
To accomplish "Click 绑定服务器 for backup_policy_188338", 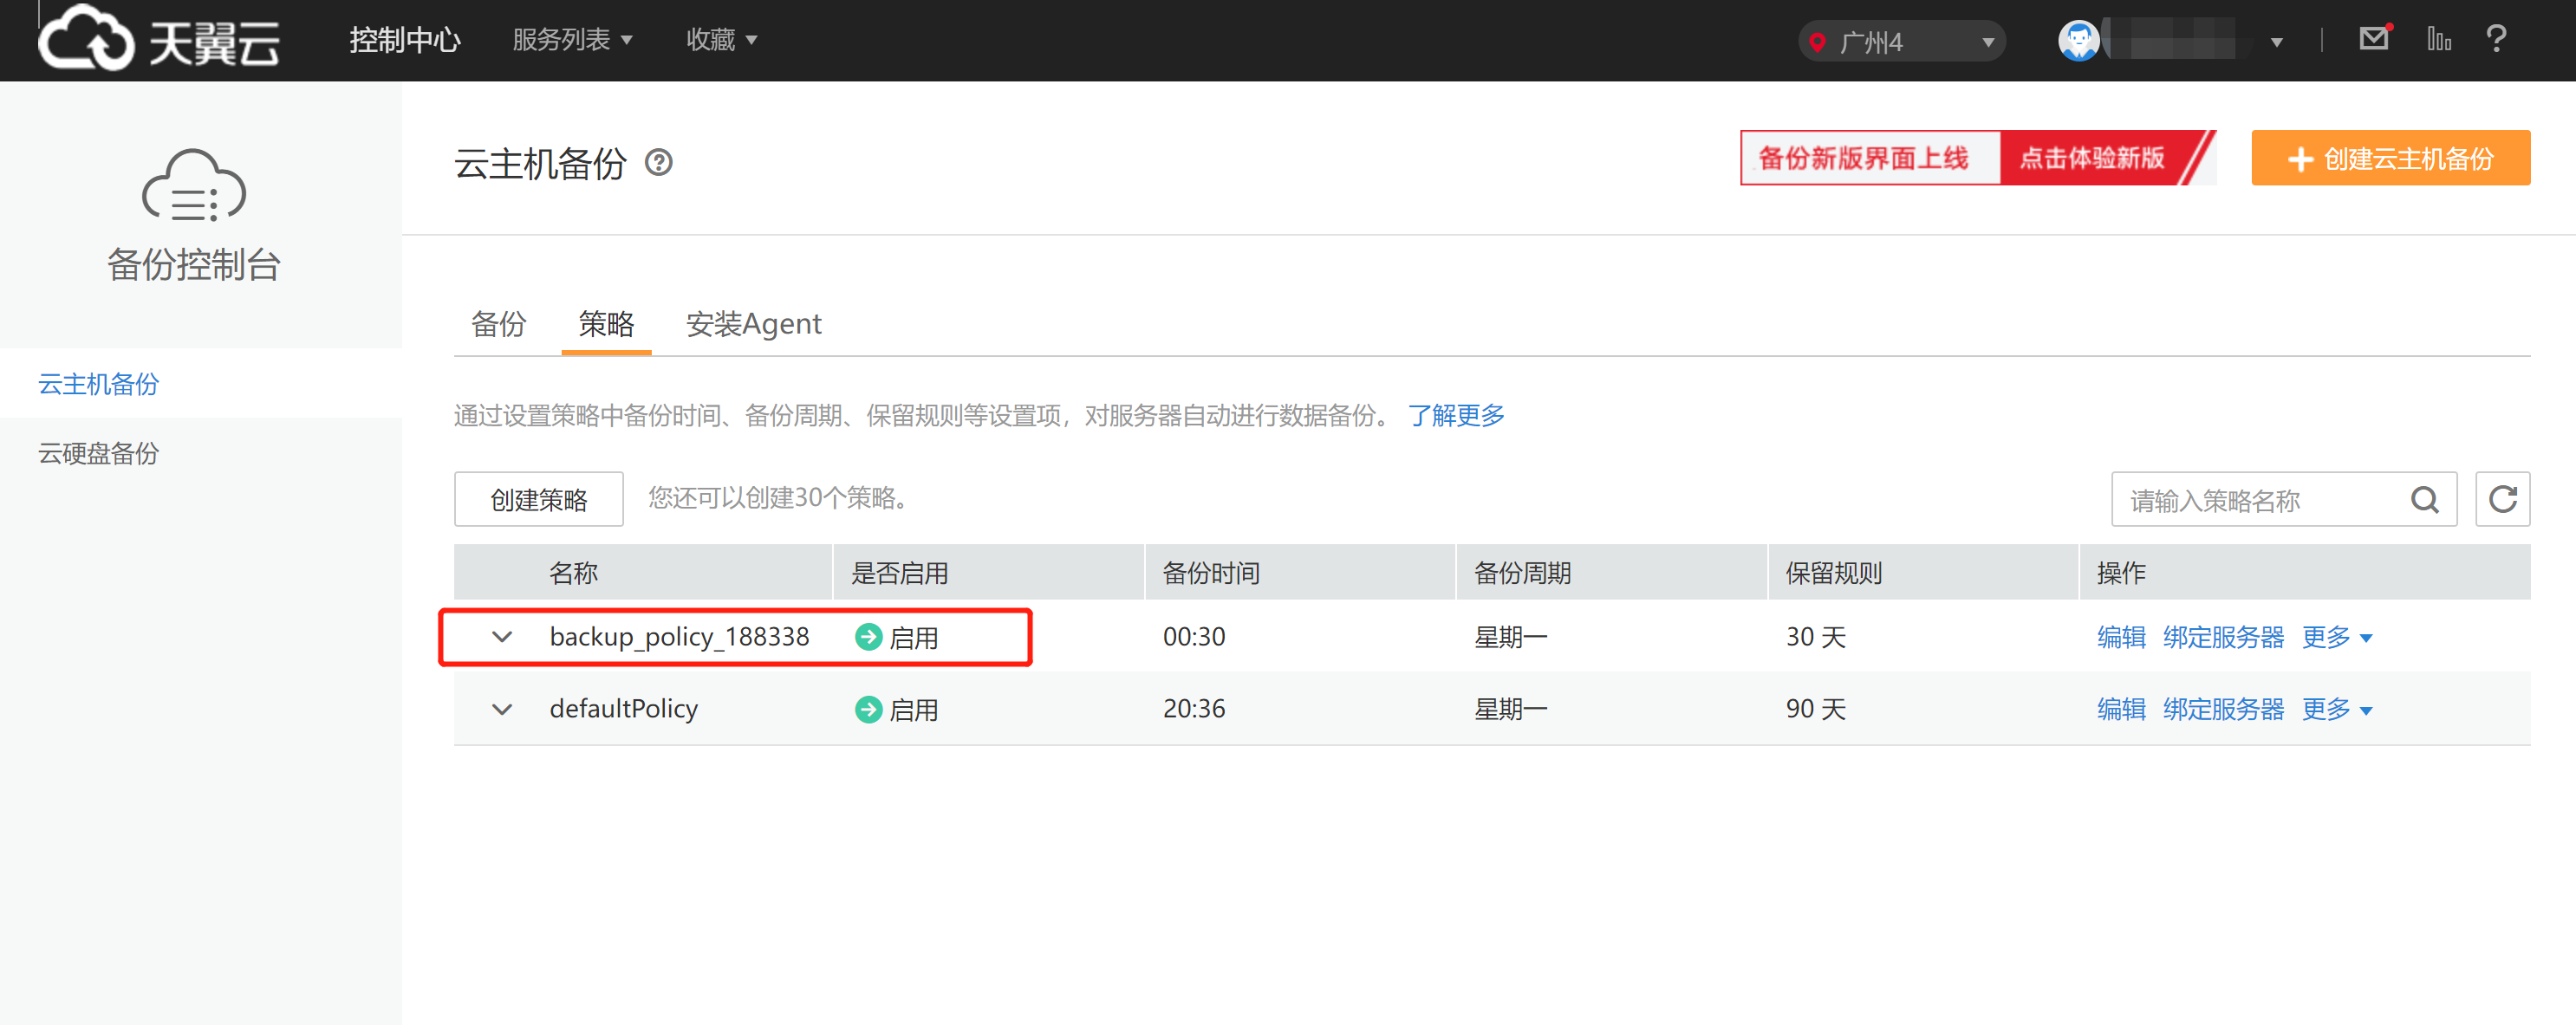I will 2223,637.
